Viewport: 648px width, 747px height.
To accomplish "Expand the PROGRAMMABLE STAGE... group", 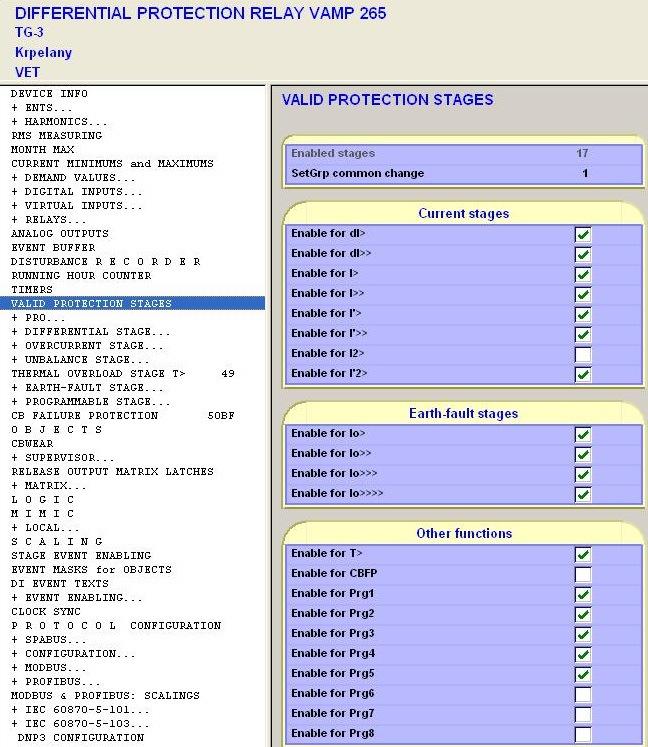I will (91, 402).
